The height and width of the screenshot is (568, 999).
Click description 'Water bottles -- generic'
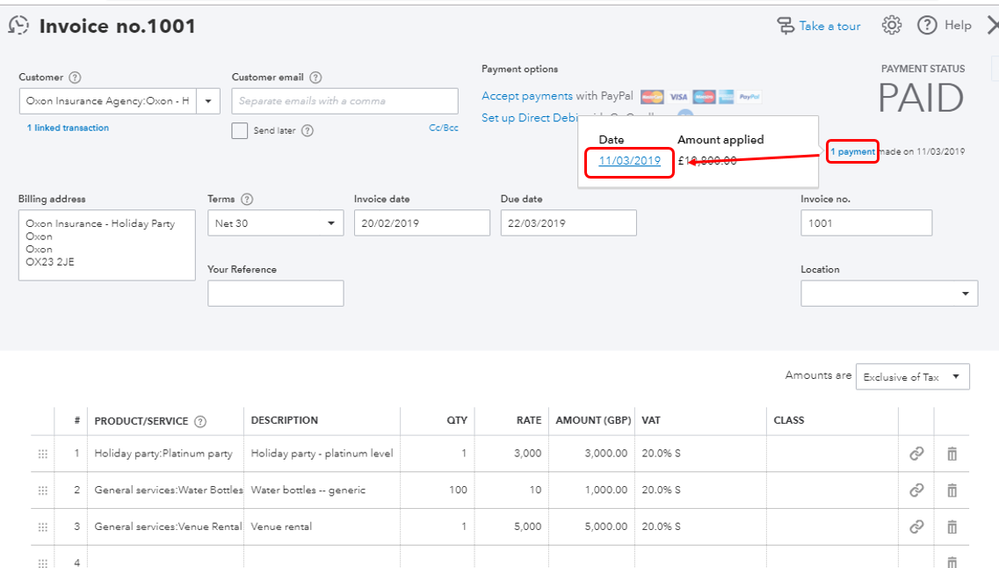click(x=322, y=490)
